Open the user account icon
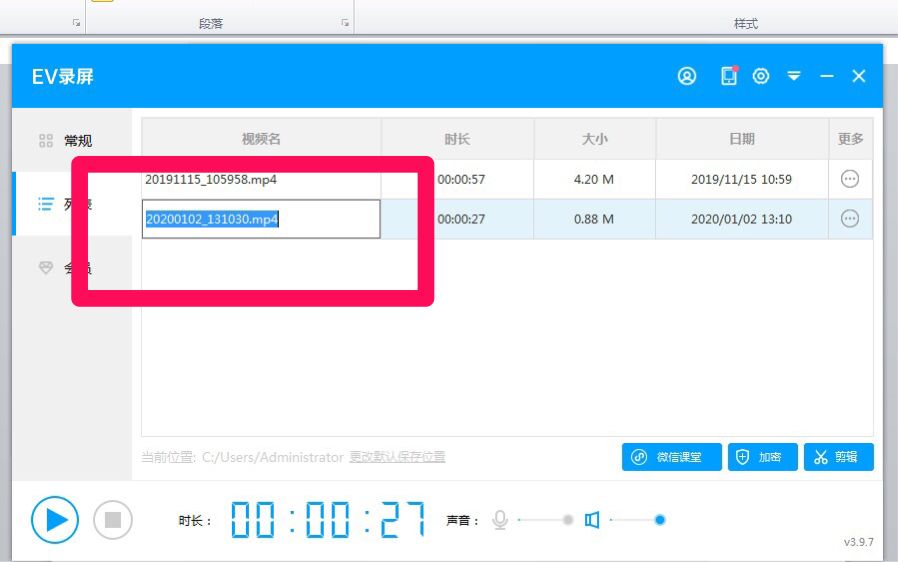 [x=687, y=76]
